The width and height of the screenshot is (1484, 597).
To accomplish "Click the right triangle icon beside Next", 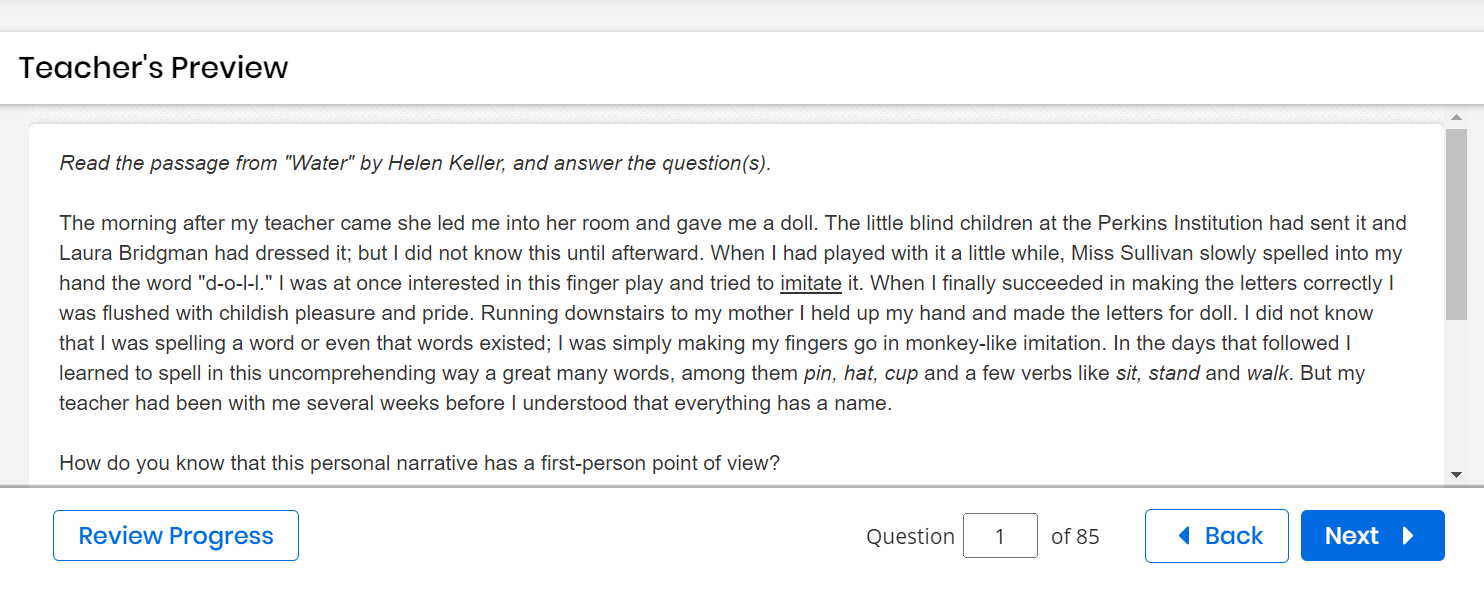I will (x=1408, y=536).
